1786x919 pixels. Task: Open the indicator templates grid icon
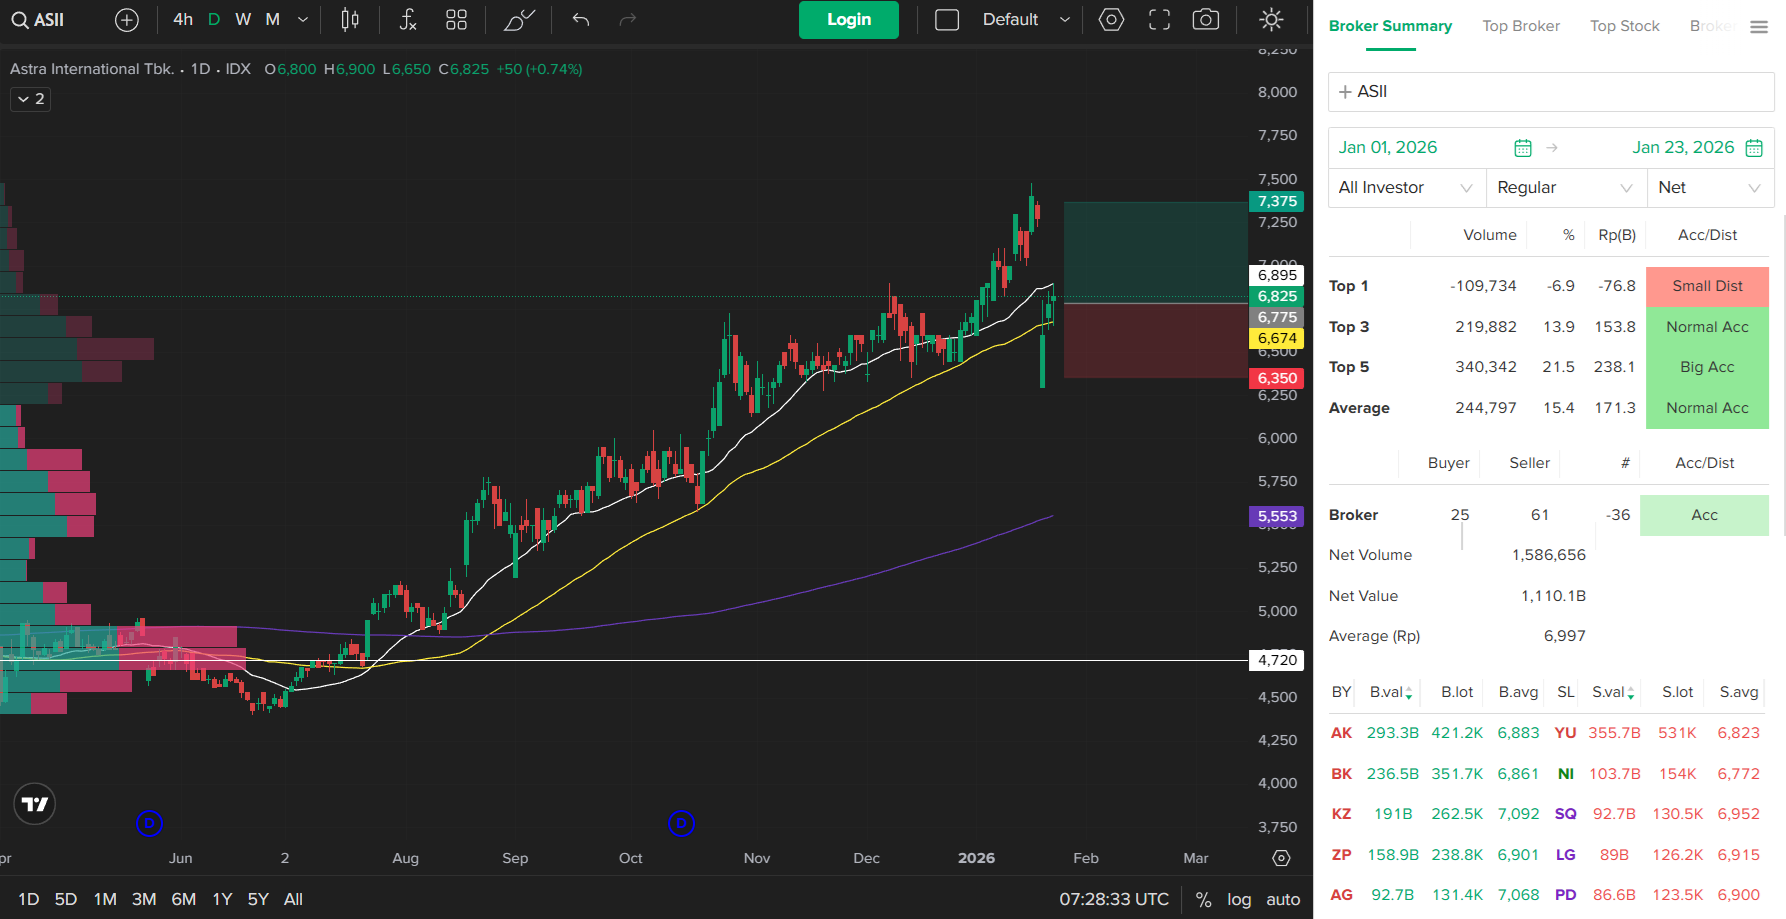pos(456,20)
